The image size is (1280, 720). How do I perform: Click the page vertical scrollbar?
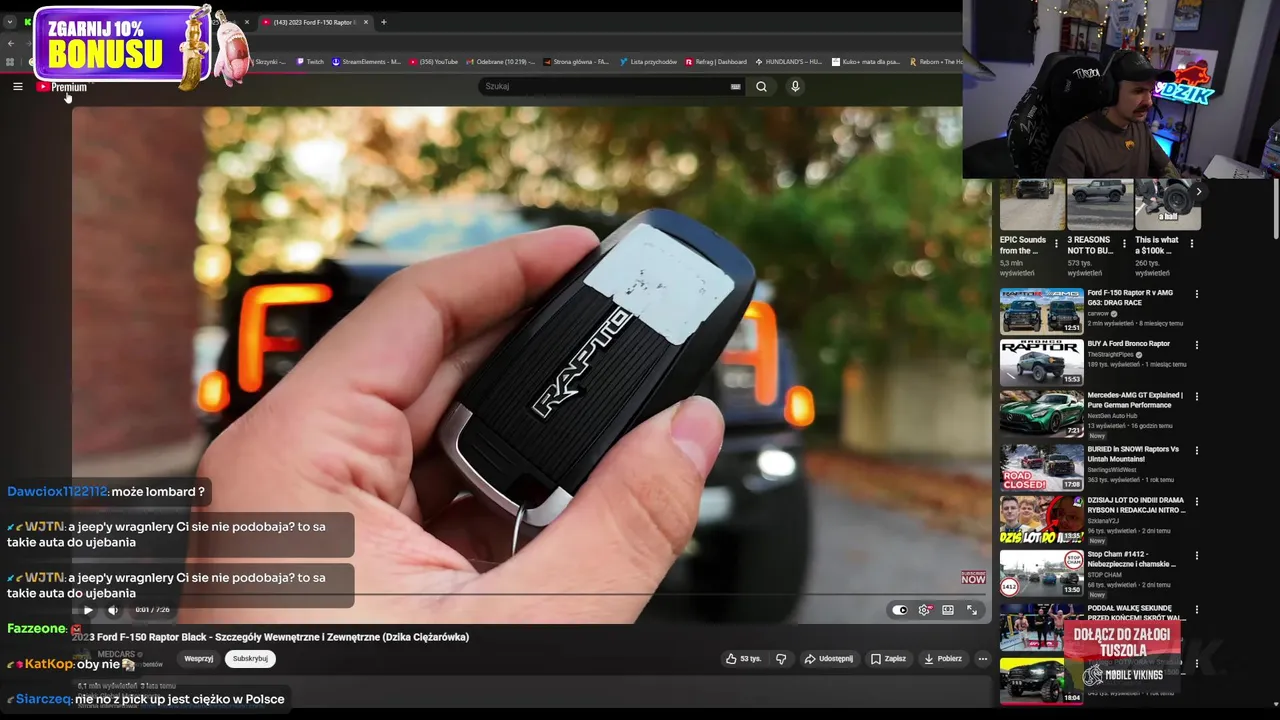1275,209
